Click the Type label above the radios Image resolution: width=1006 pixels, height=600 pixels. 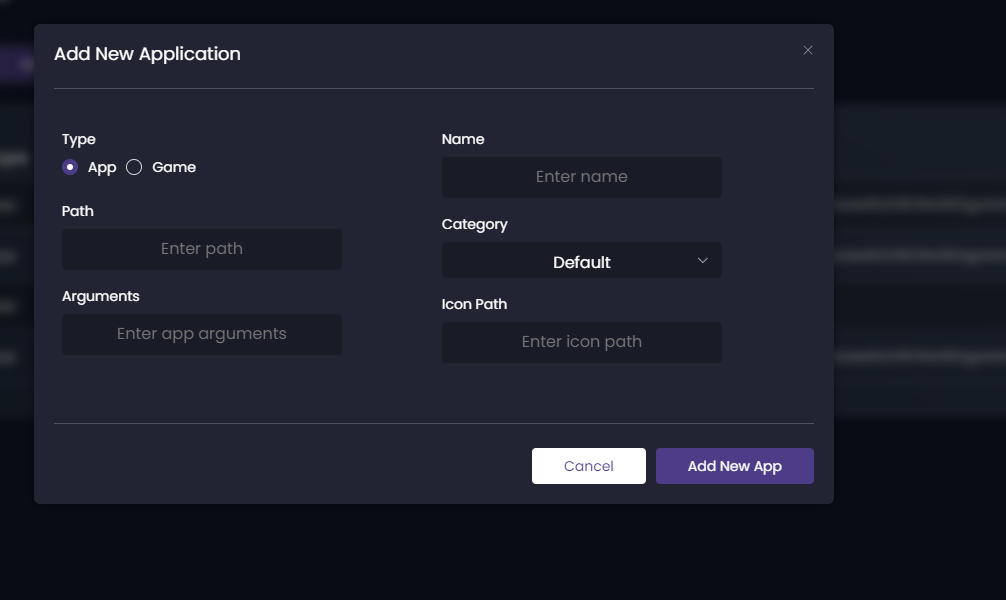(78, 139)
